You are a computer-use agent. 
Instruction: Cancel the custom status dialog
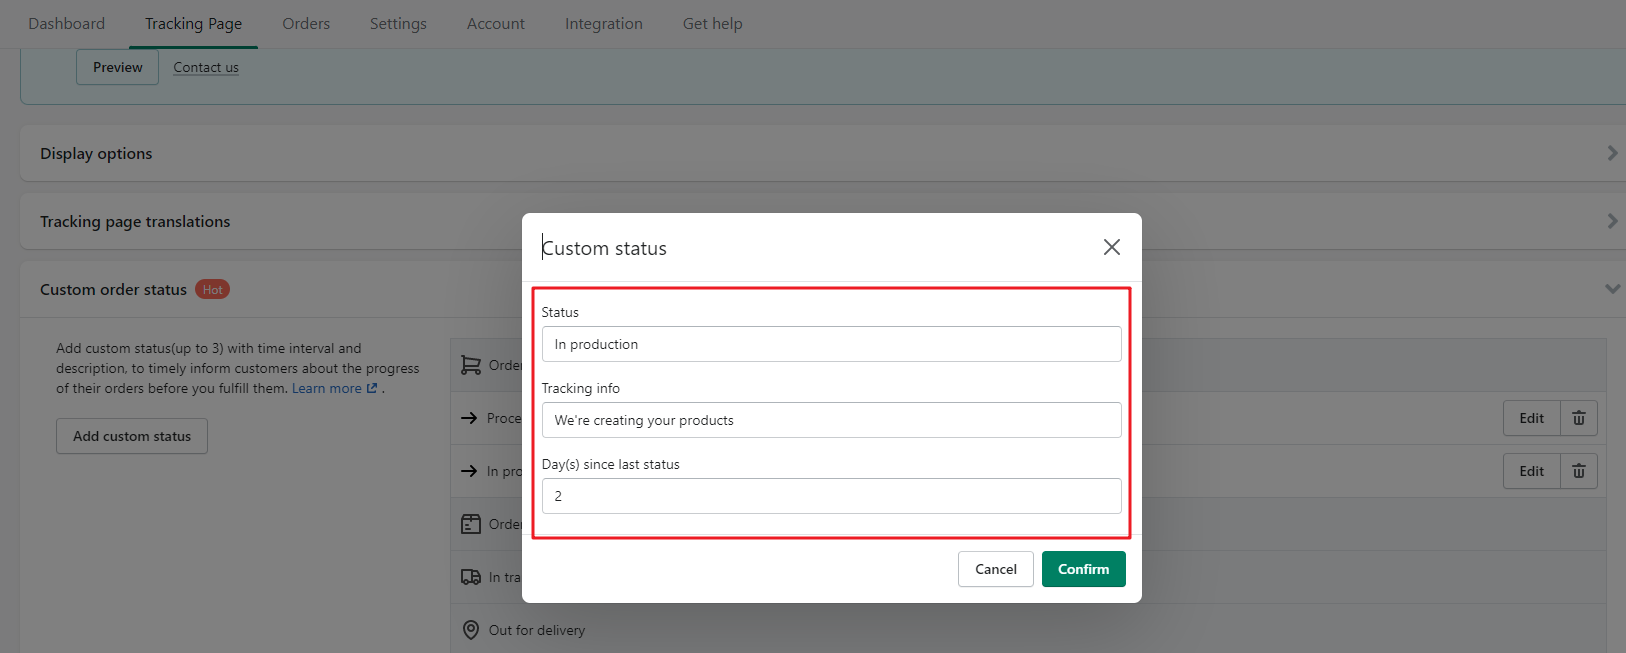tap(995, 569)
